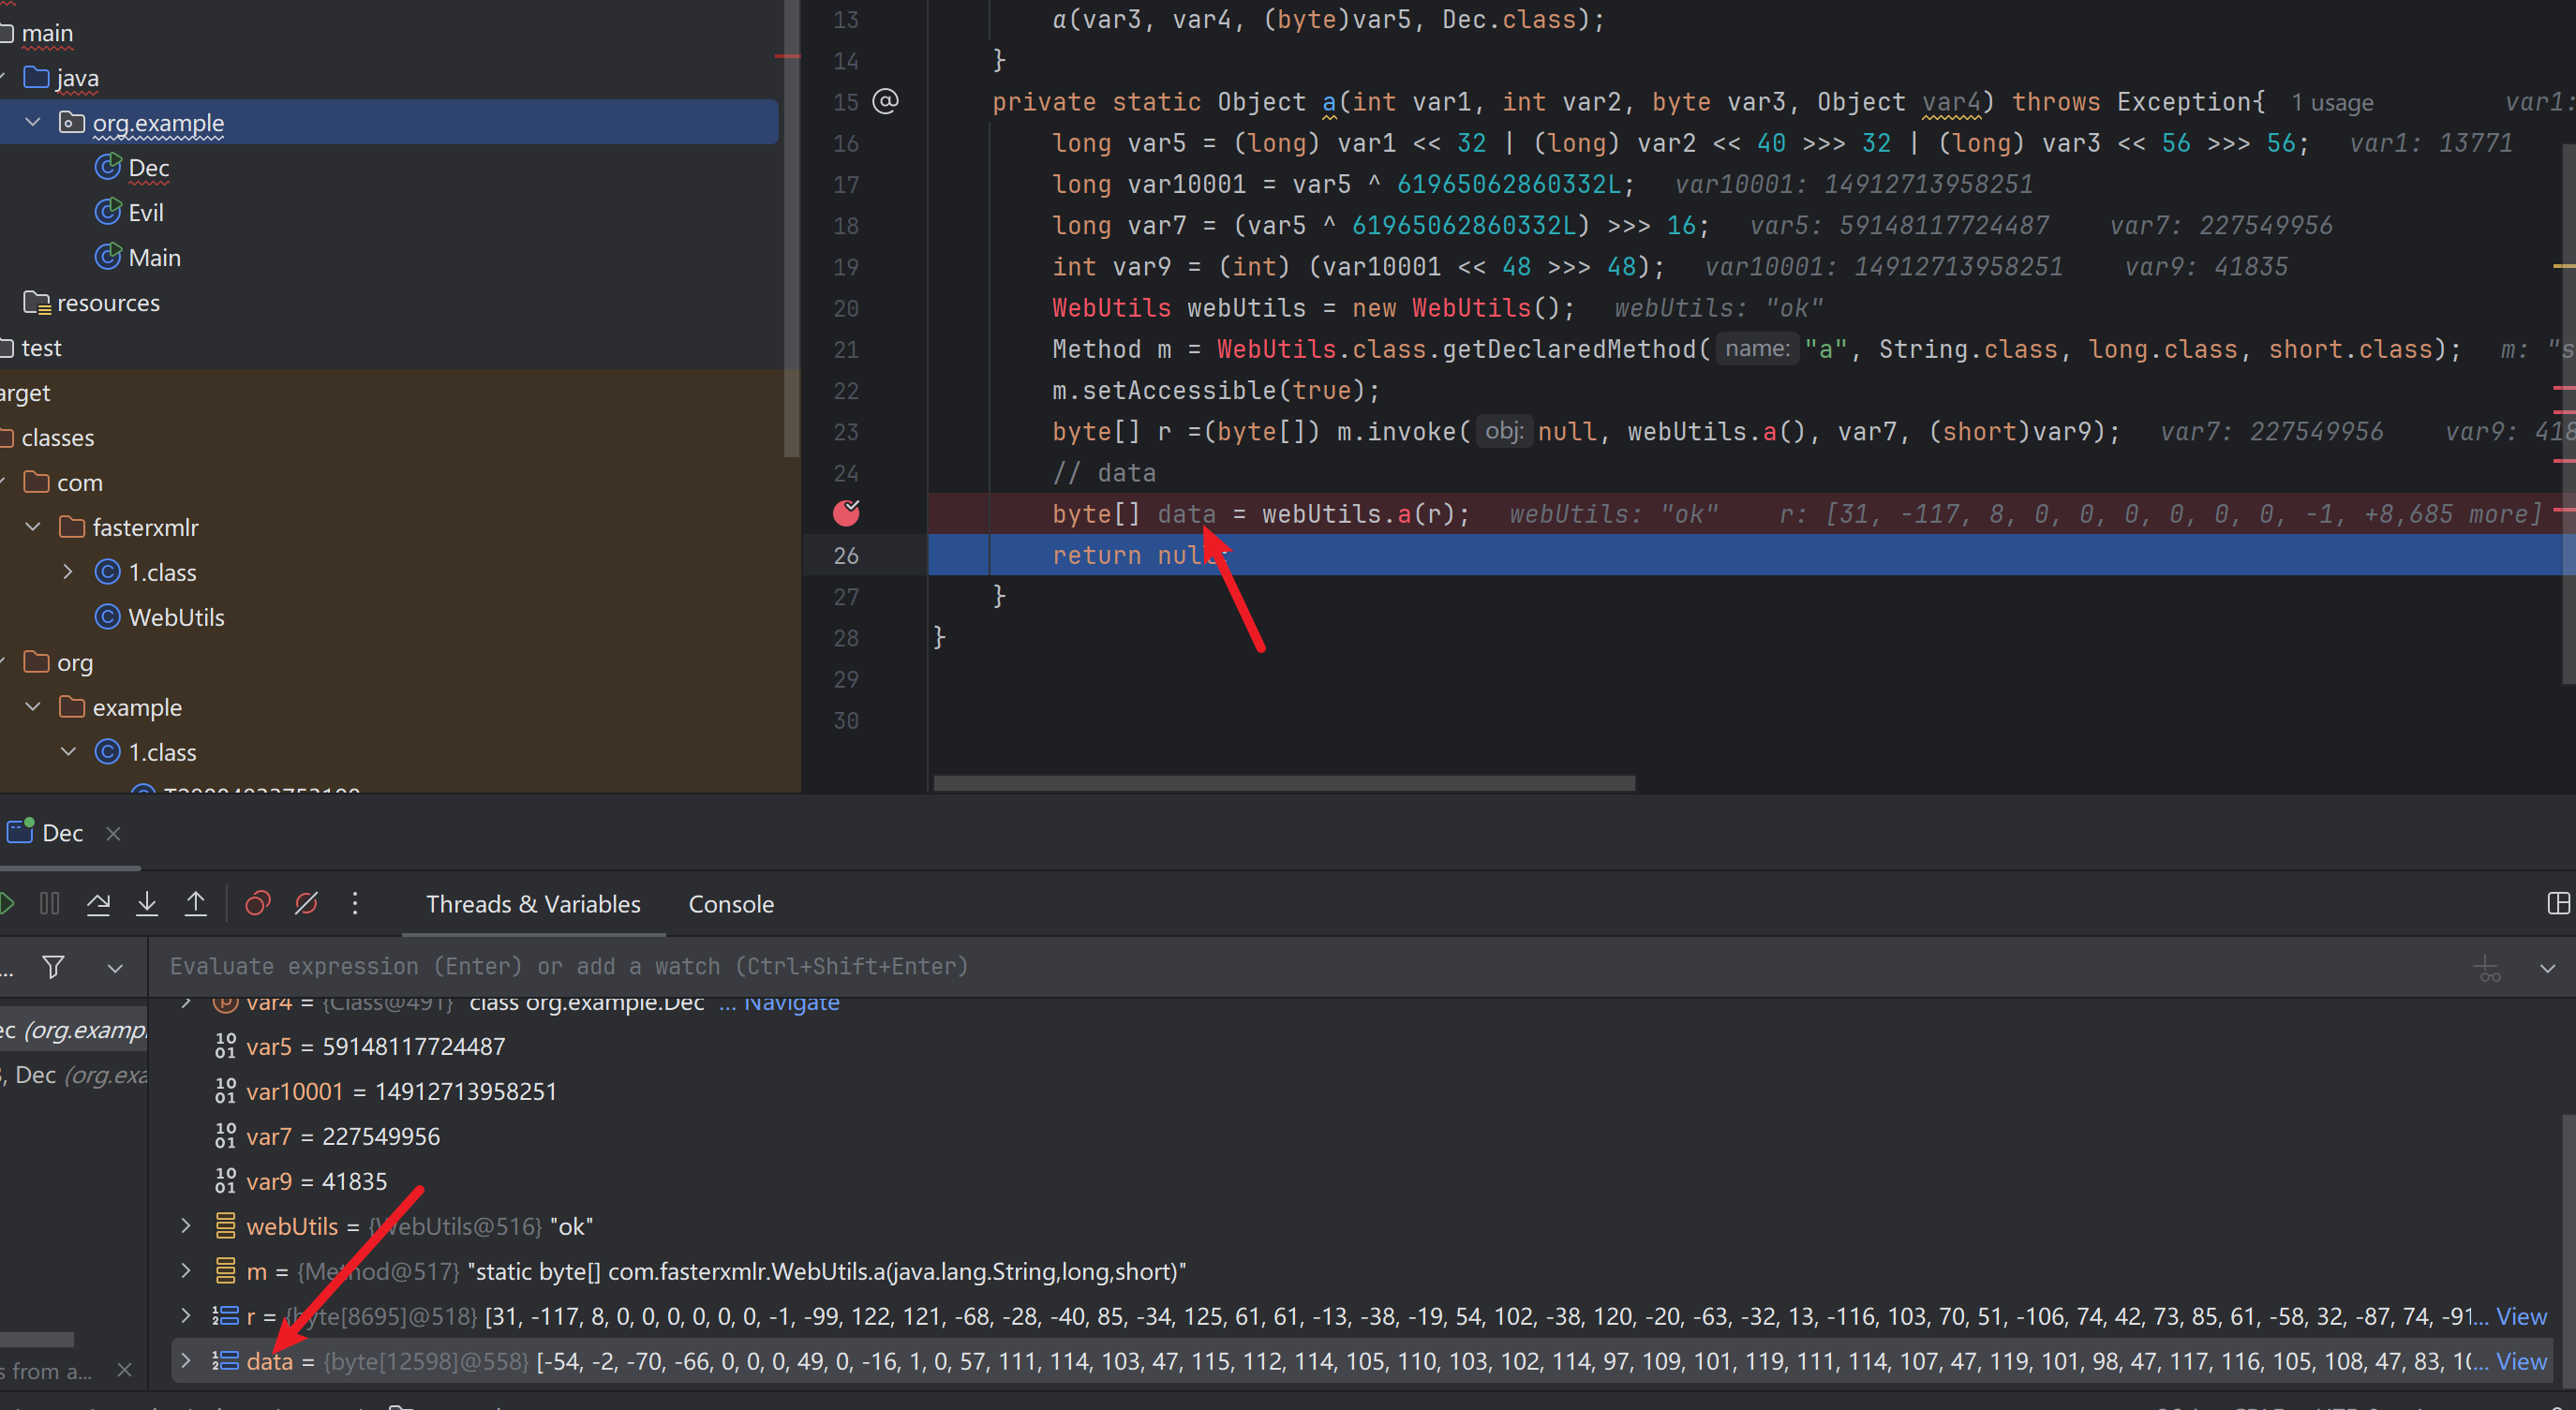Remove the breakpoint on line 25

pos(846,513)
